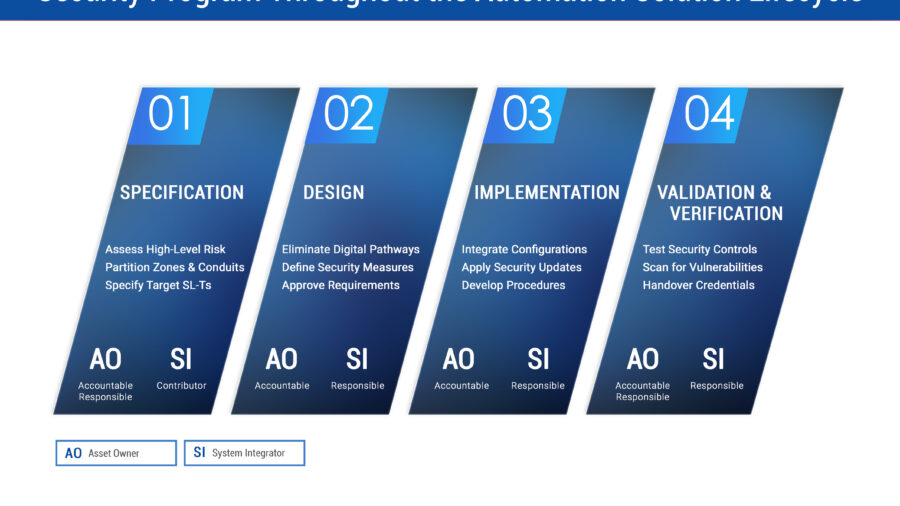Click 'Assess High-Level Risk' text

[165, 249]
